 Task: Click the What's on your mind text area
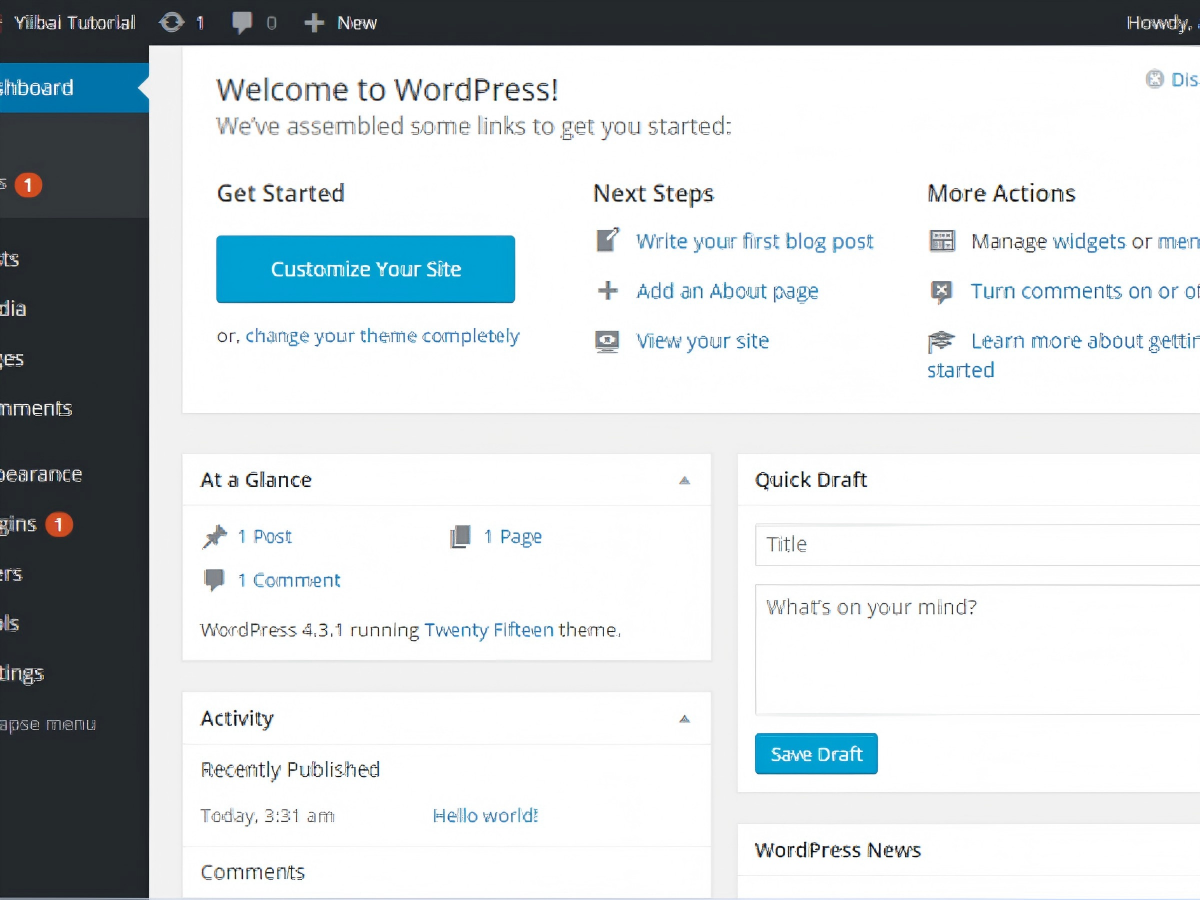tap(977, 650)
